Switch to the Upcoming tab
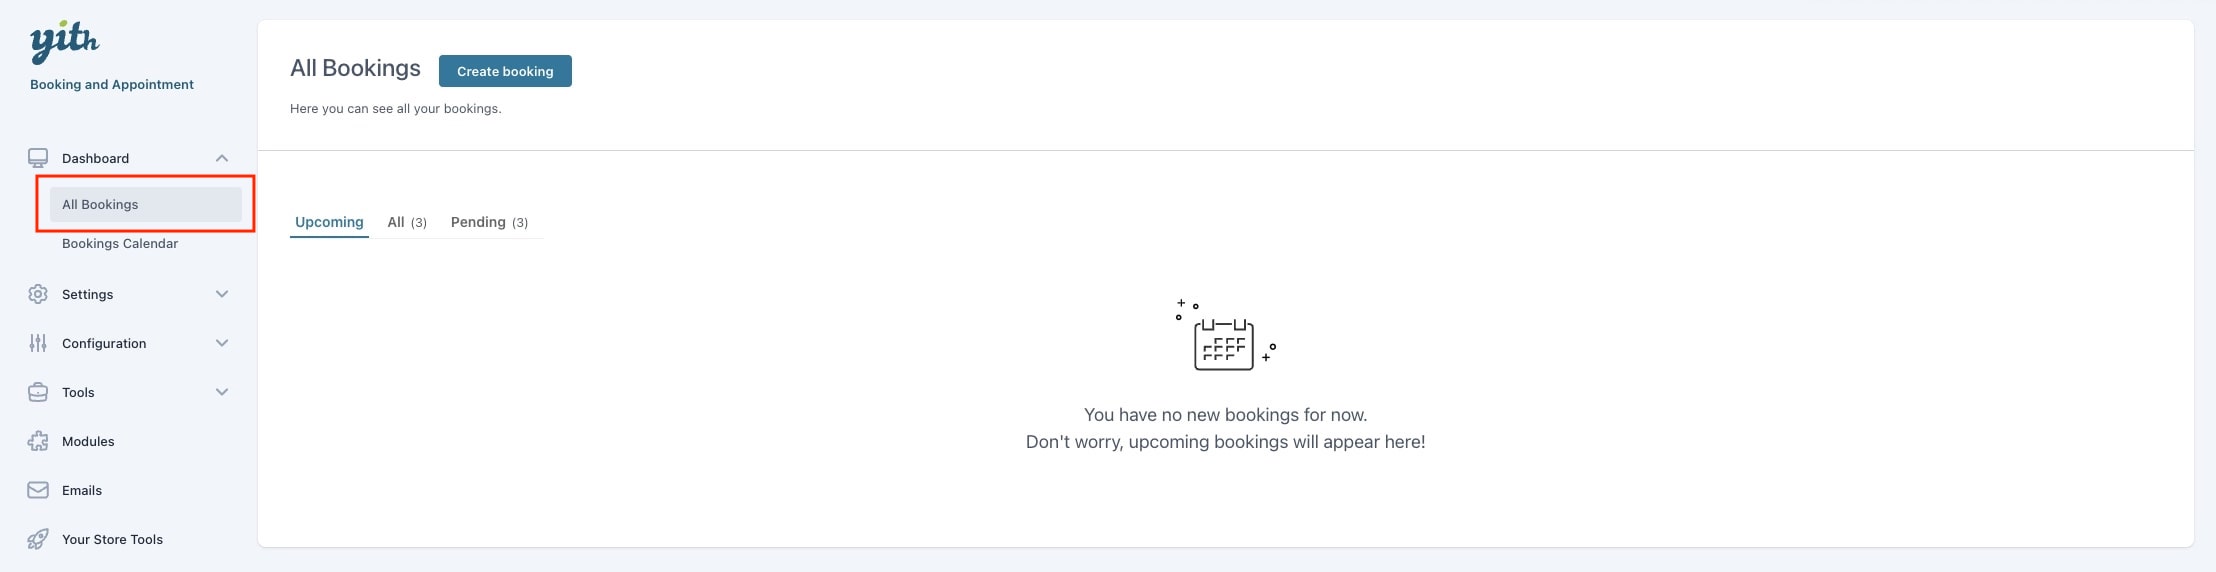 pos(329,222)
